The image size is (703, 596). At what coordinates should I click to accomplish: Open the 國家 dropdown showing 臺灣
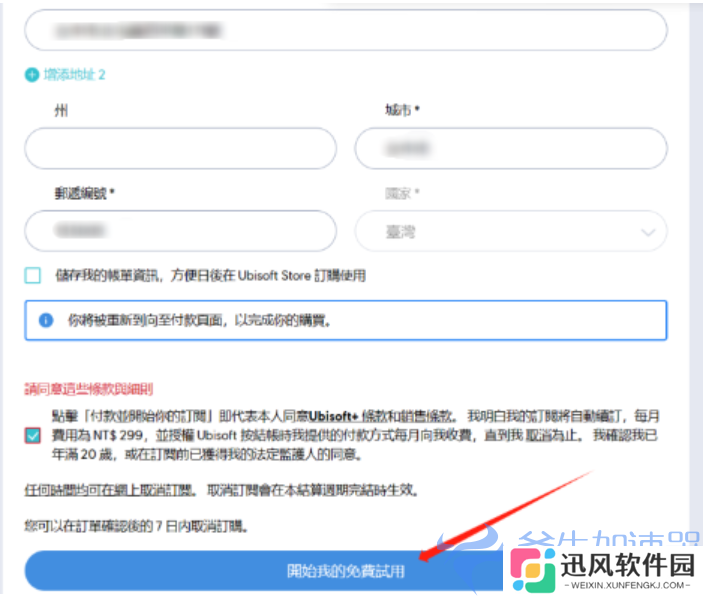[511, 231]
